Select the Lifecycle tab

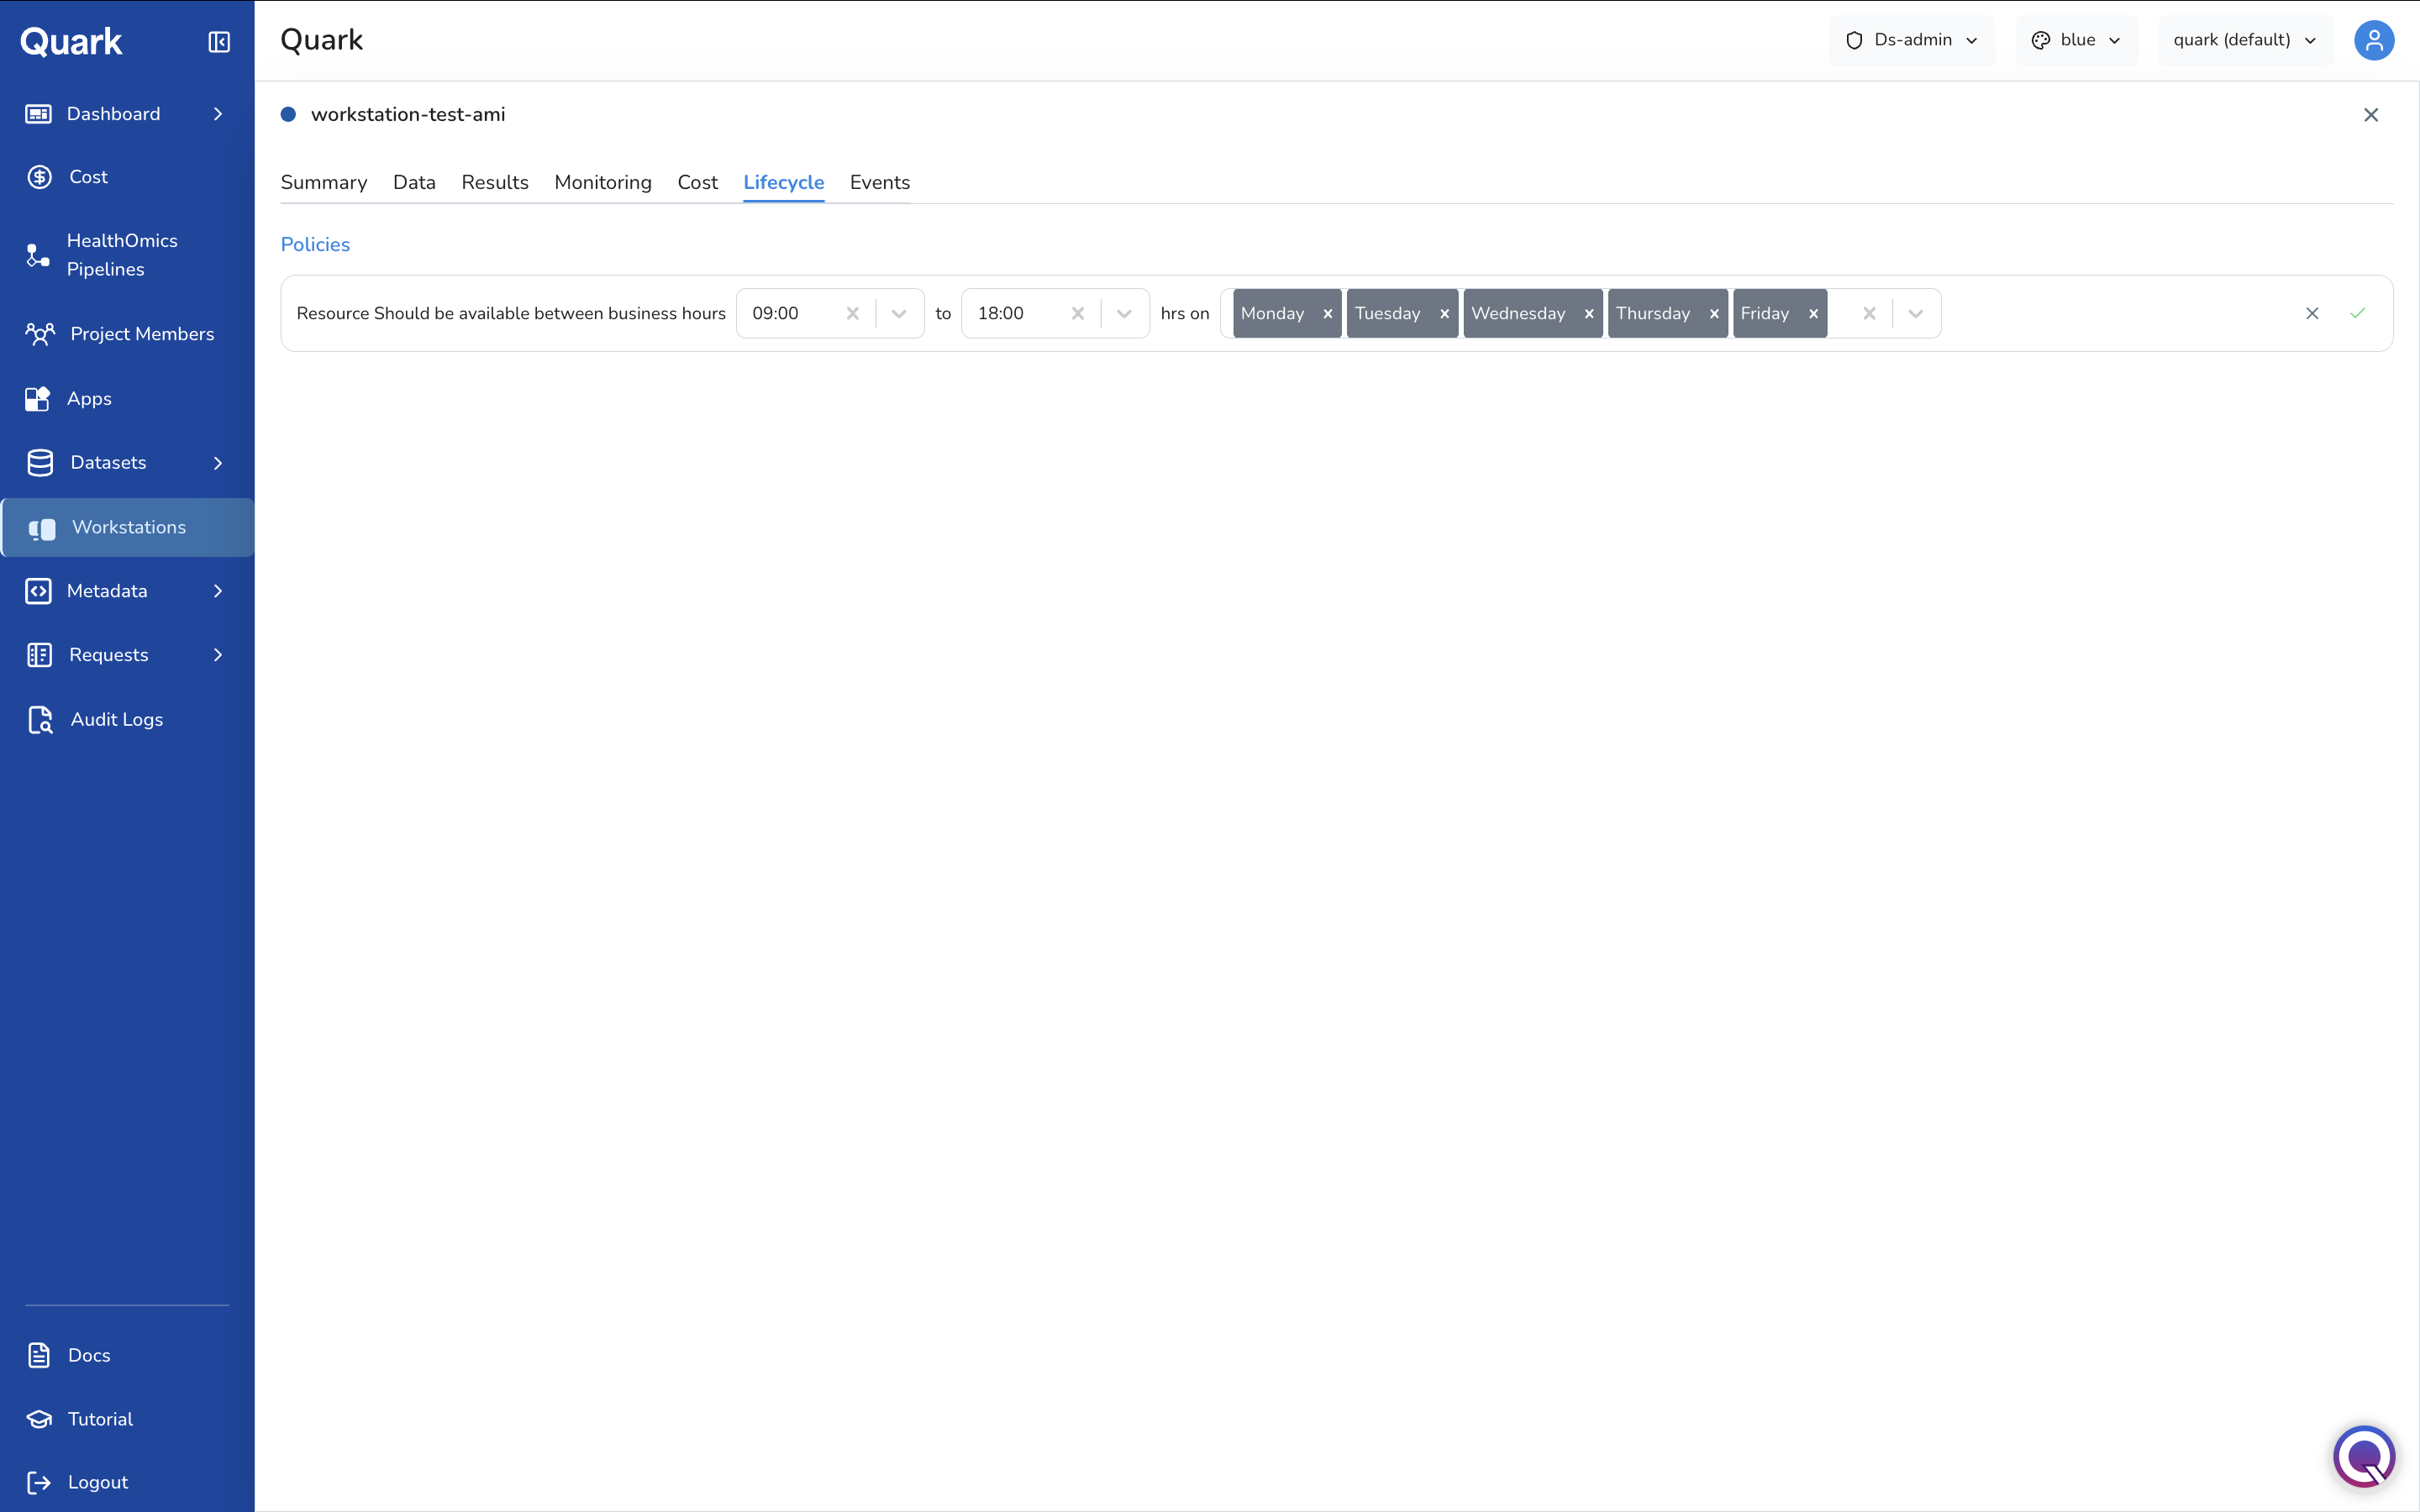point(783,182)
